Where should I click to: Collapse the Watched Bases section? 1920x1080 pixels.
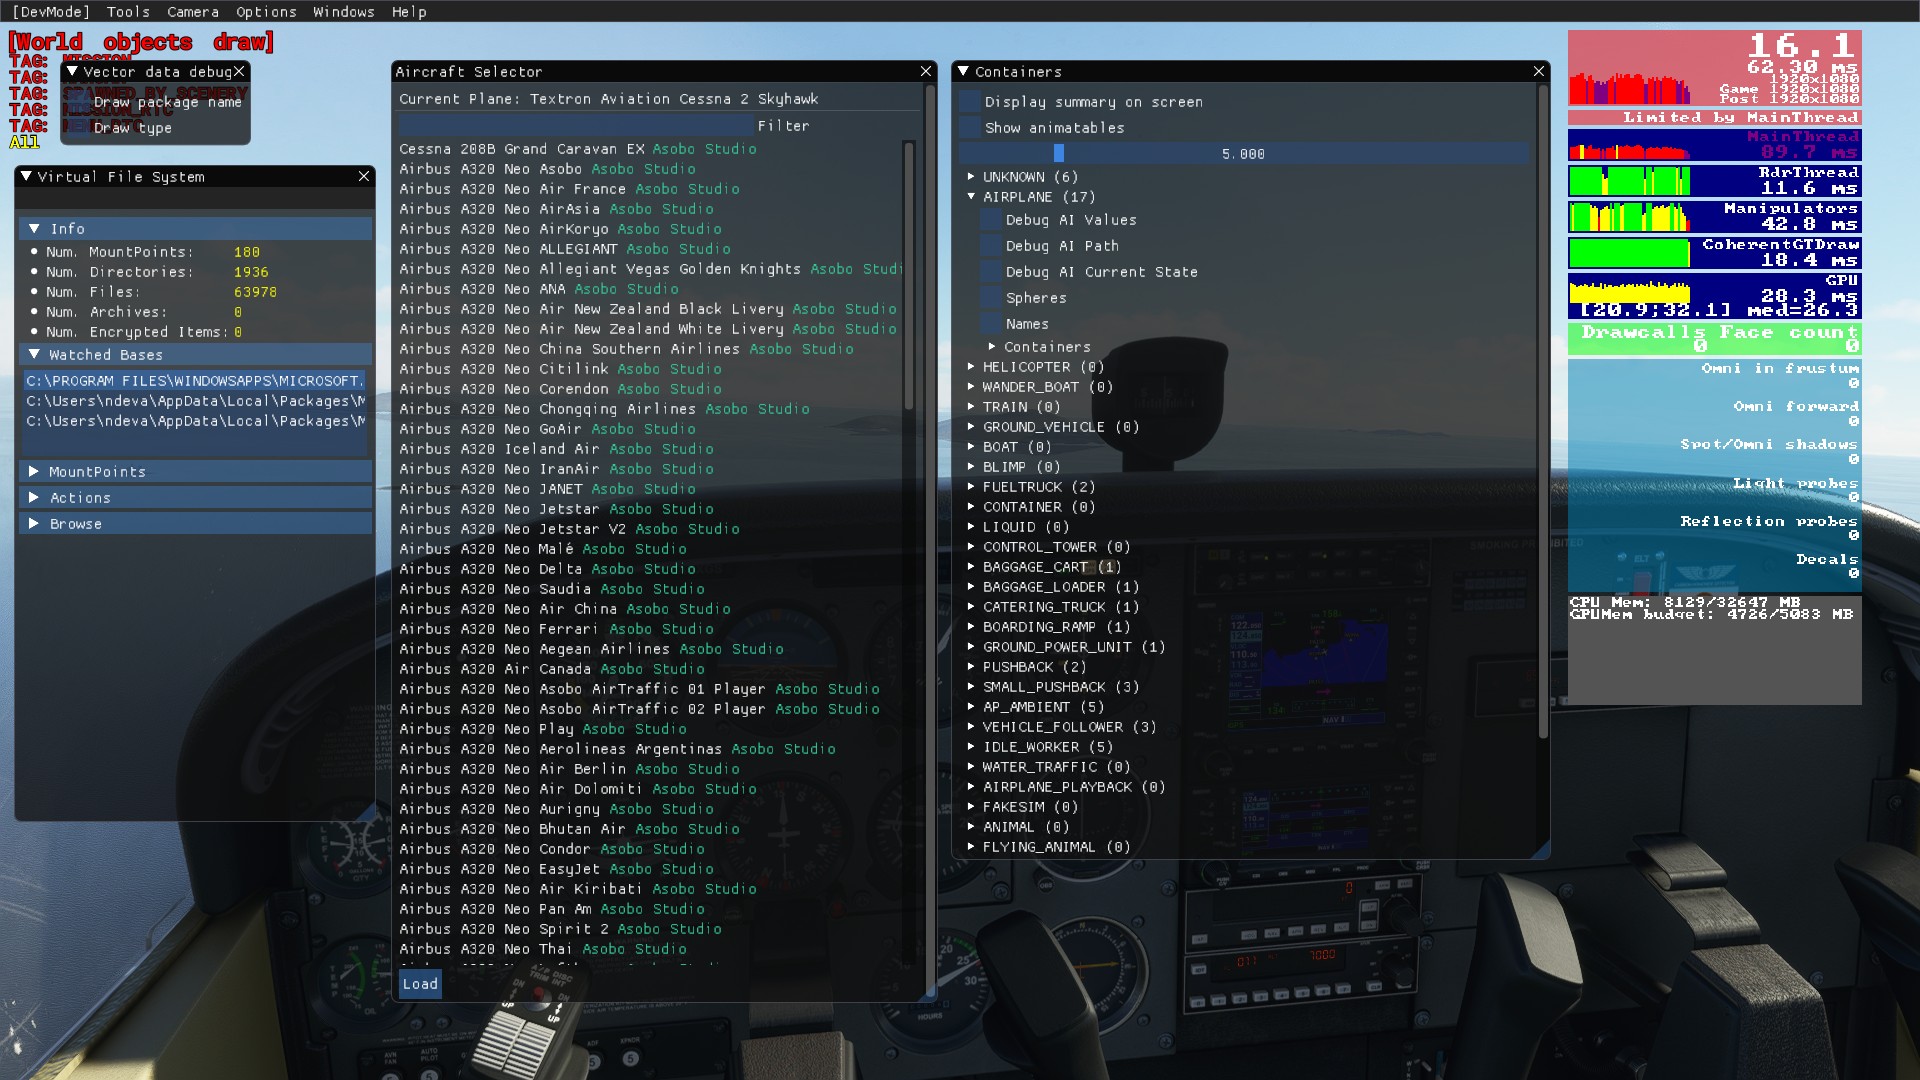(x=195, y=355)
